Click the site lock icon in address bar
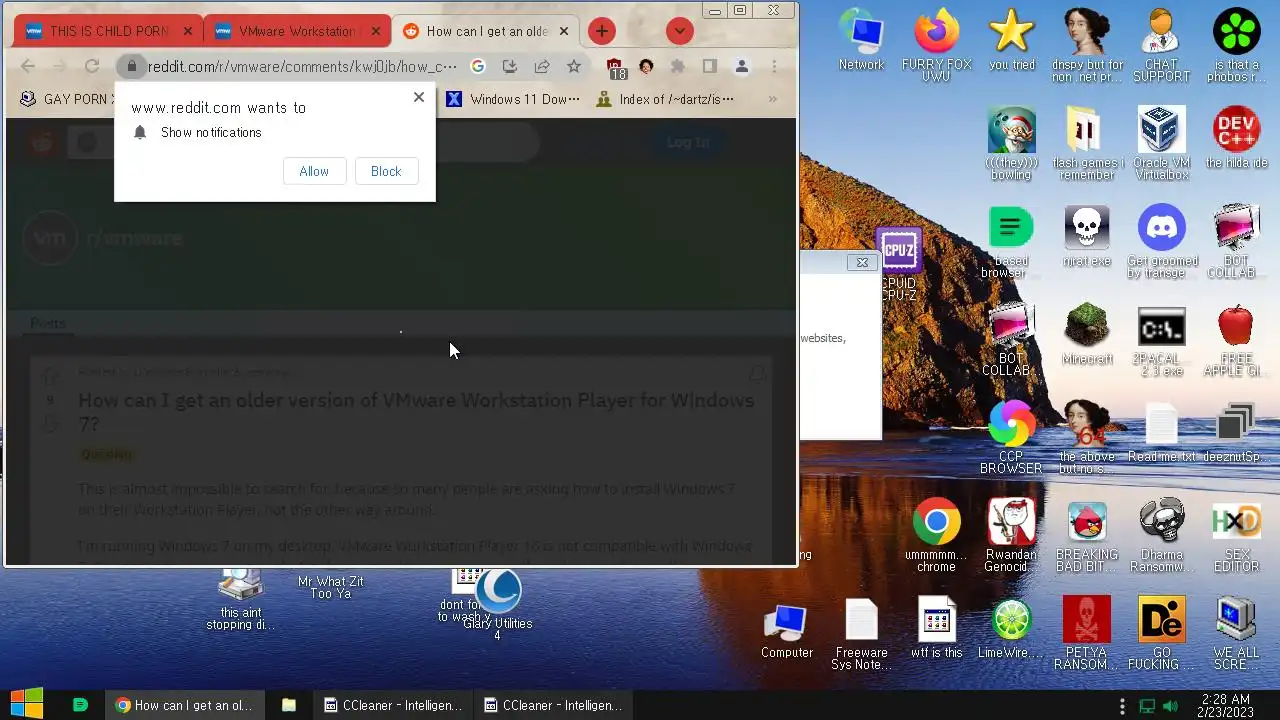 (x=131, y=66)
